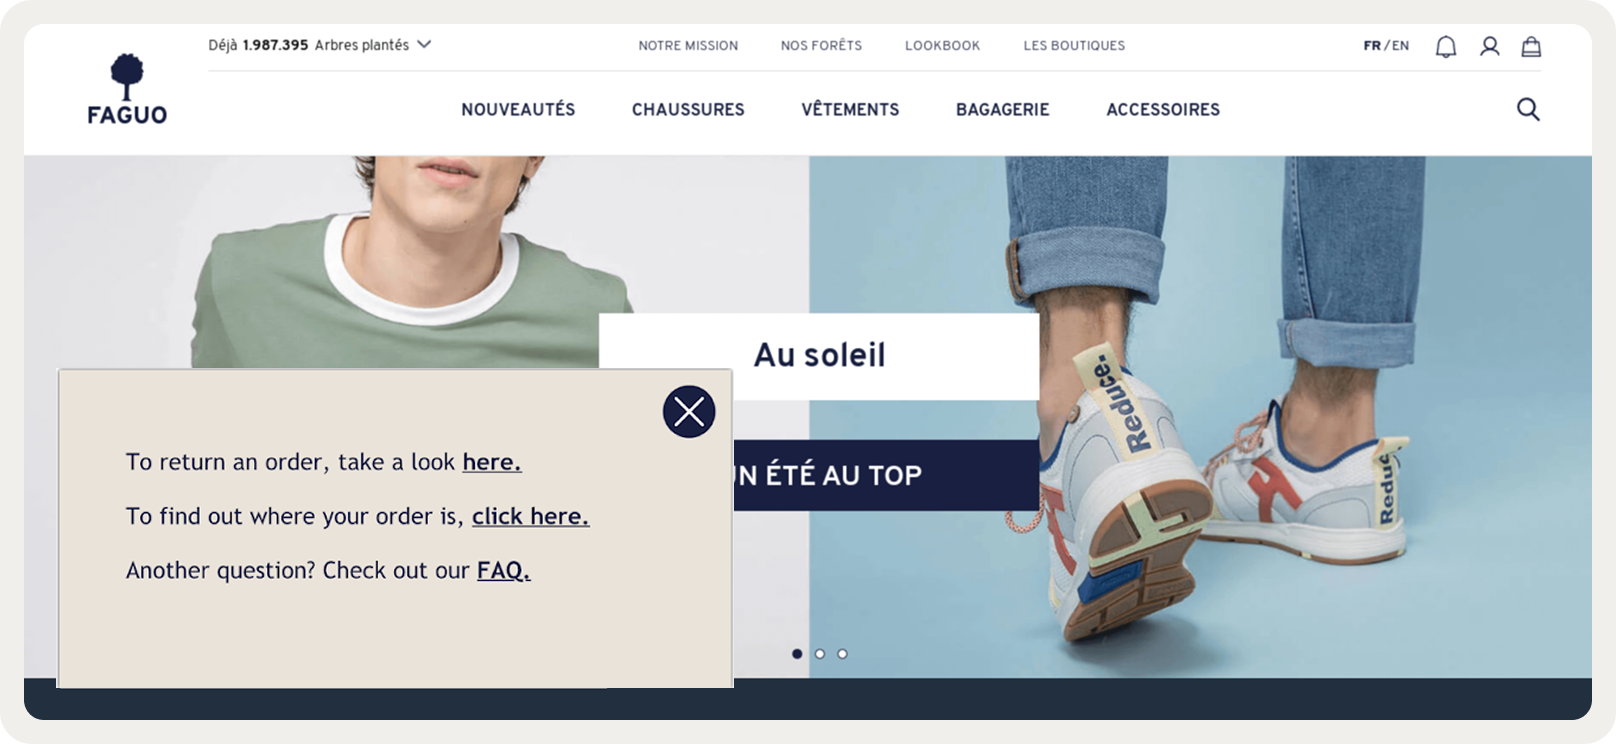
Task: Select the third carousel slide dot
Action: [x=842, y=654]
